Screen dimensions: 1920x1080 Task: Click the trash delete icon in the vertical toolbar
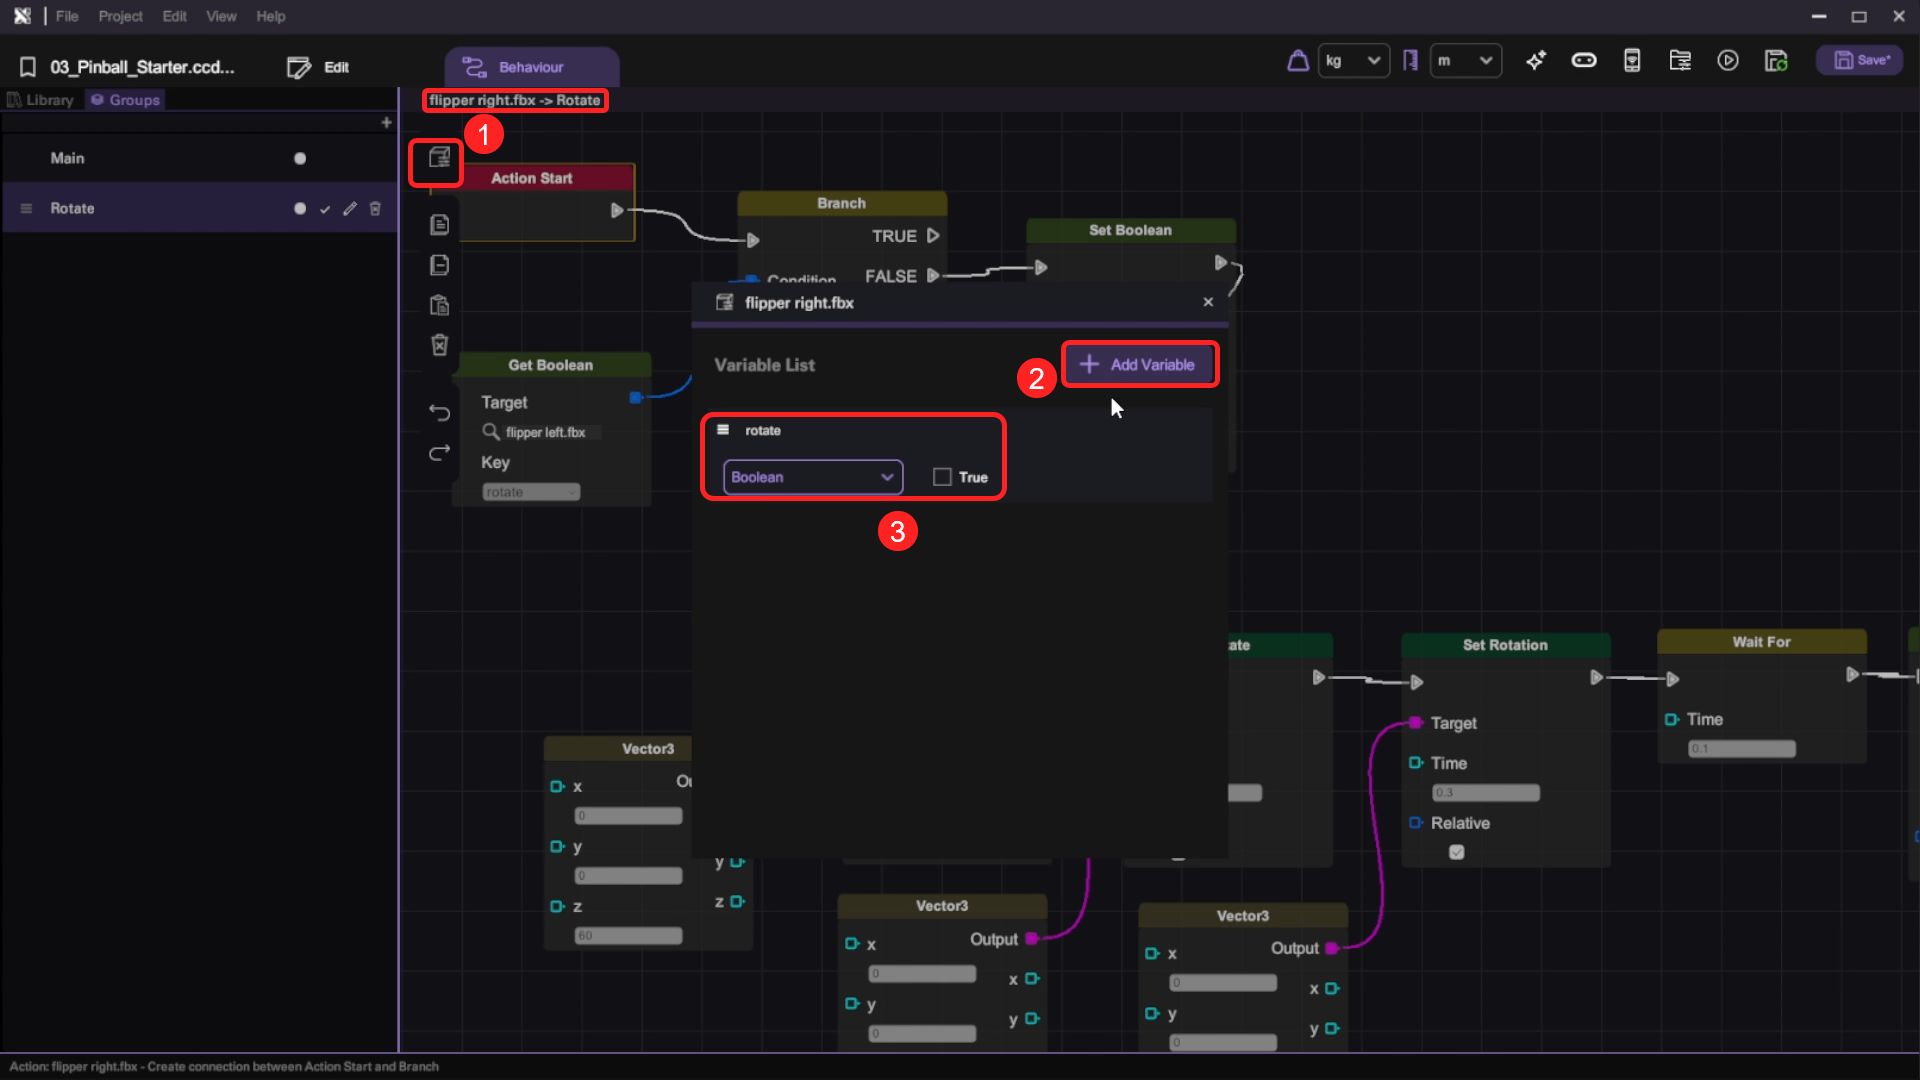click(x=439, y=345)
